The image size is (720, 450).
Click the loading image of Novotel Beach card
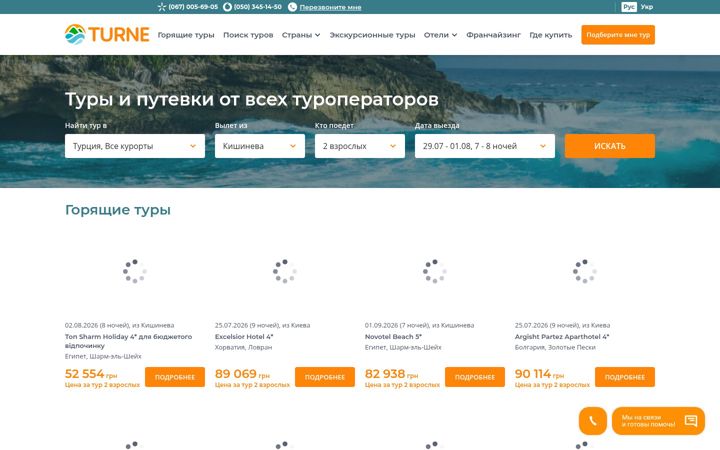tap(435, 271)
